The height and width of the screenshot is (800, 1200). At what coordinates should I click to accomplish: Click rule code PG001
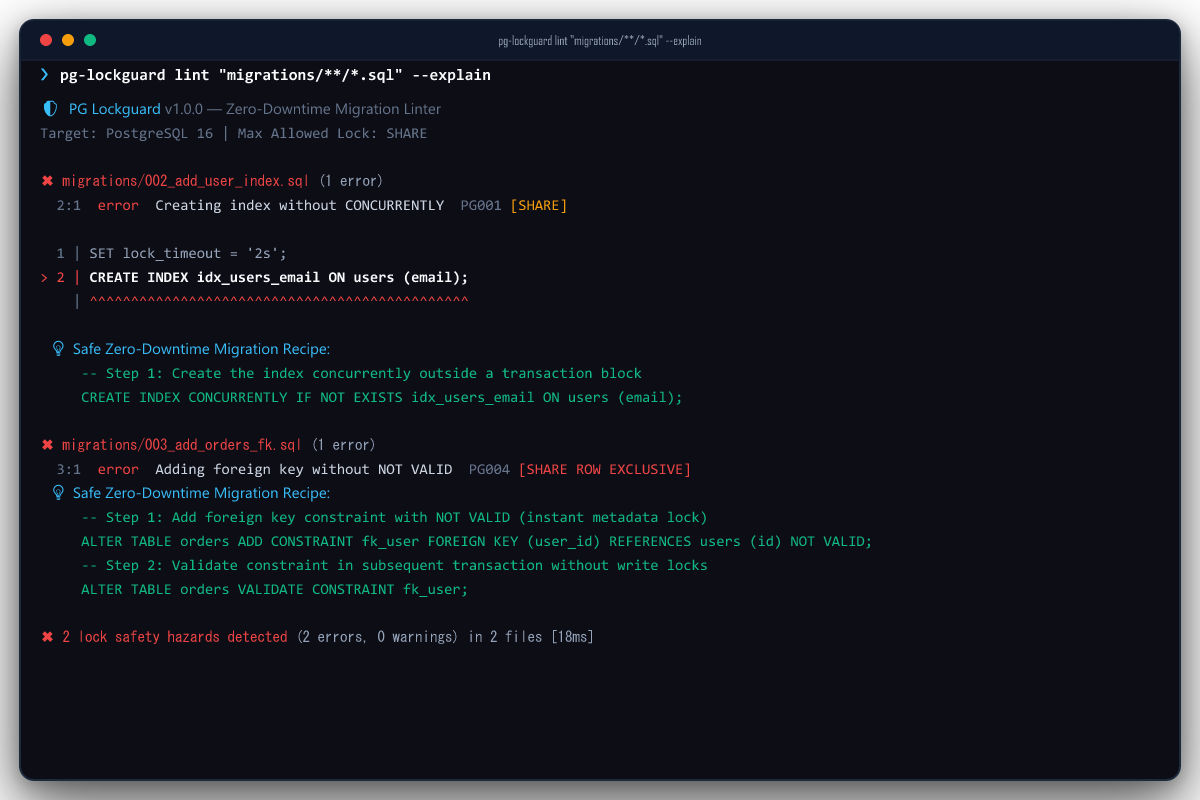tap(481, 205)
